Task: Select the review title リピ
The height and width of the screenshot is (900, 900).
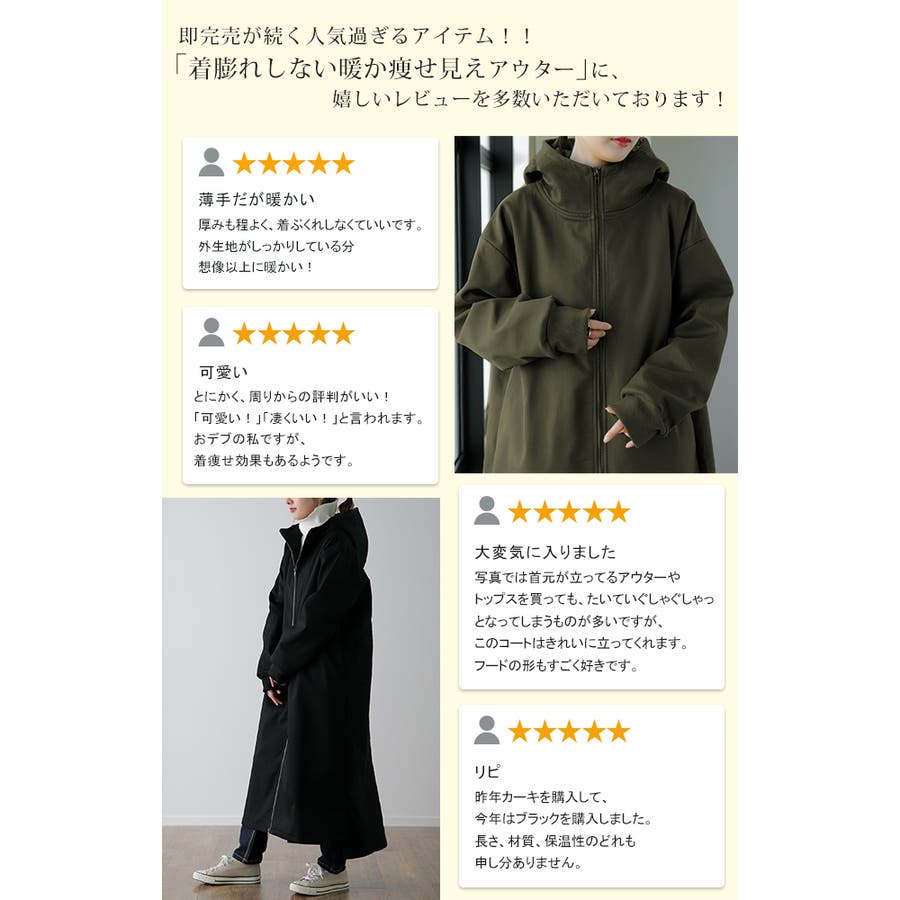Action: [x=487, y=772]
